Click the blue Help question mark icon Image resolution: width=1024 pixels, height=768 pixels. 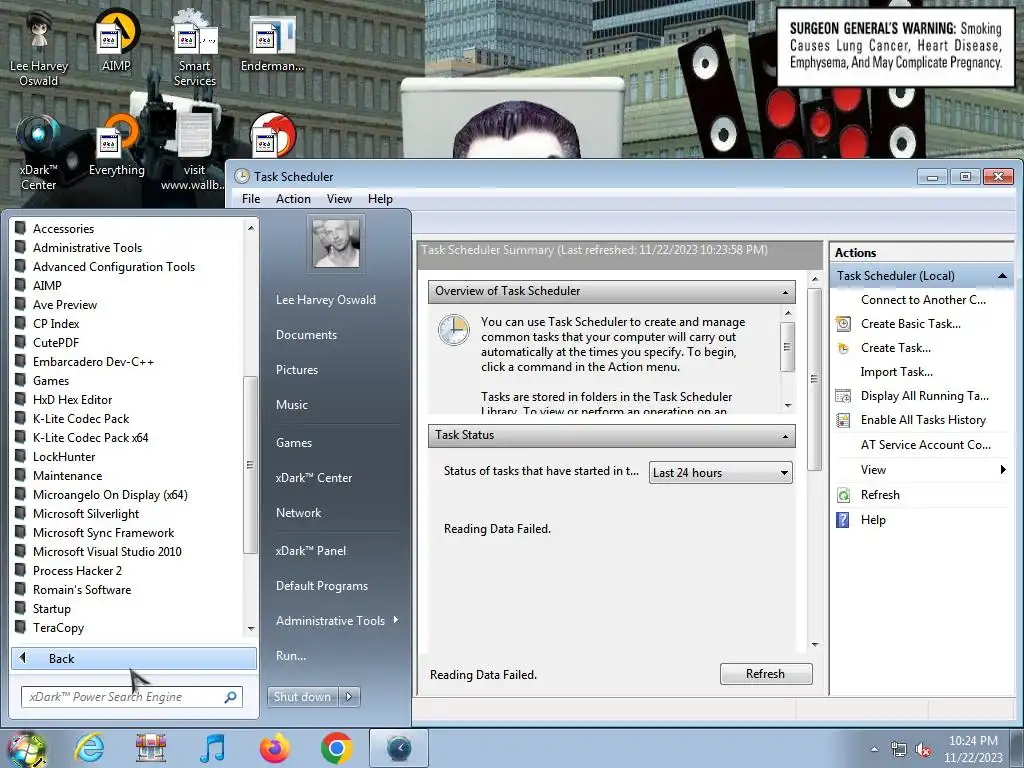(843, 520)
